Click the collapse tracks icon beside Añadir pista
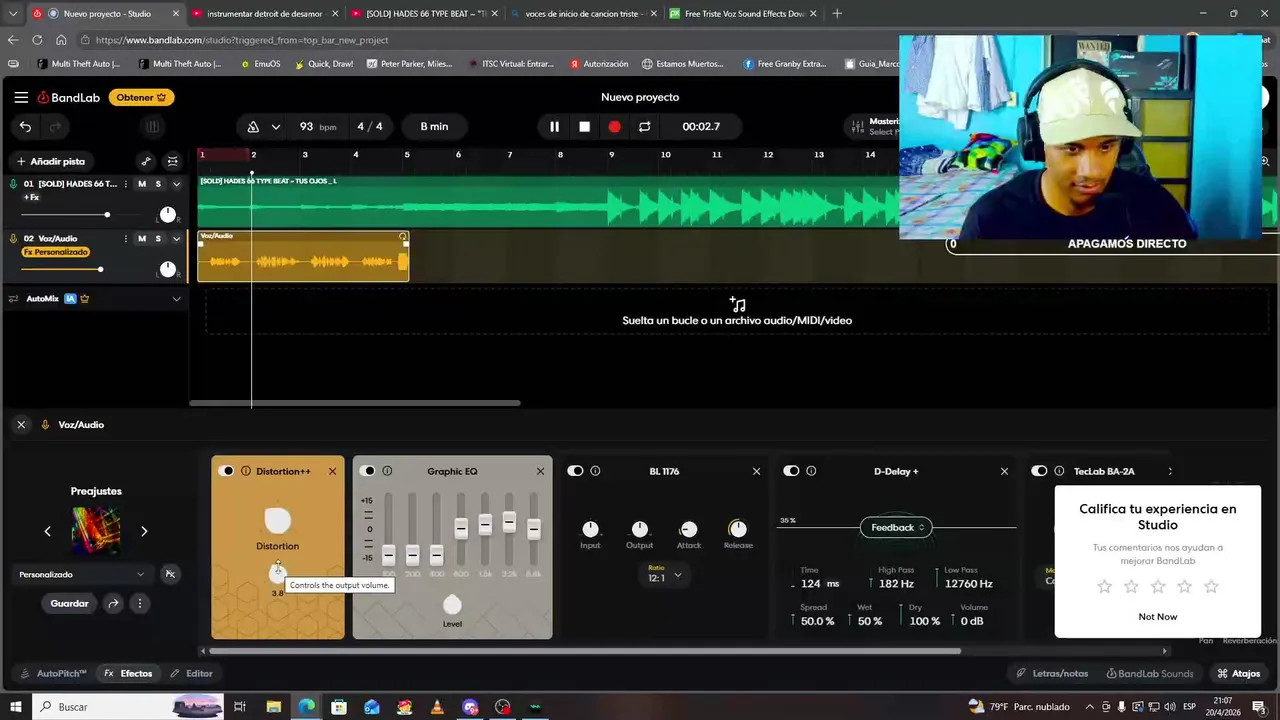1280x720 pixels. click(x=172, y=161)
